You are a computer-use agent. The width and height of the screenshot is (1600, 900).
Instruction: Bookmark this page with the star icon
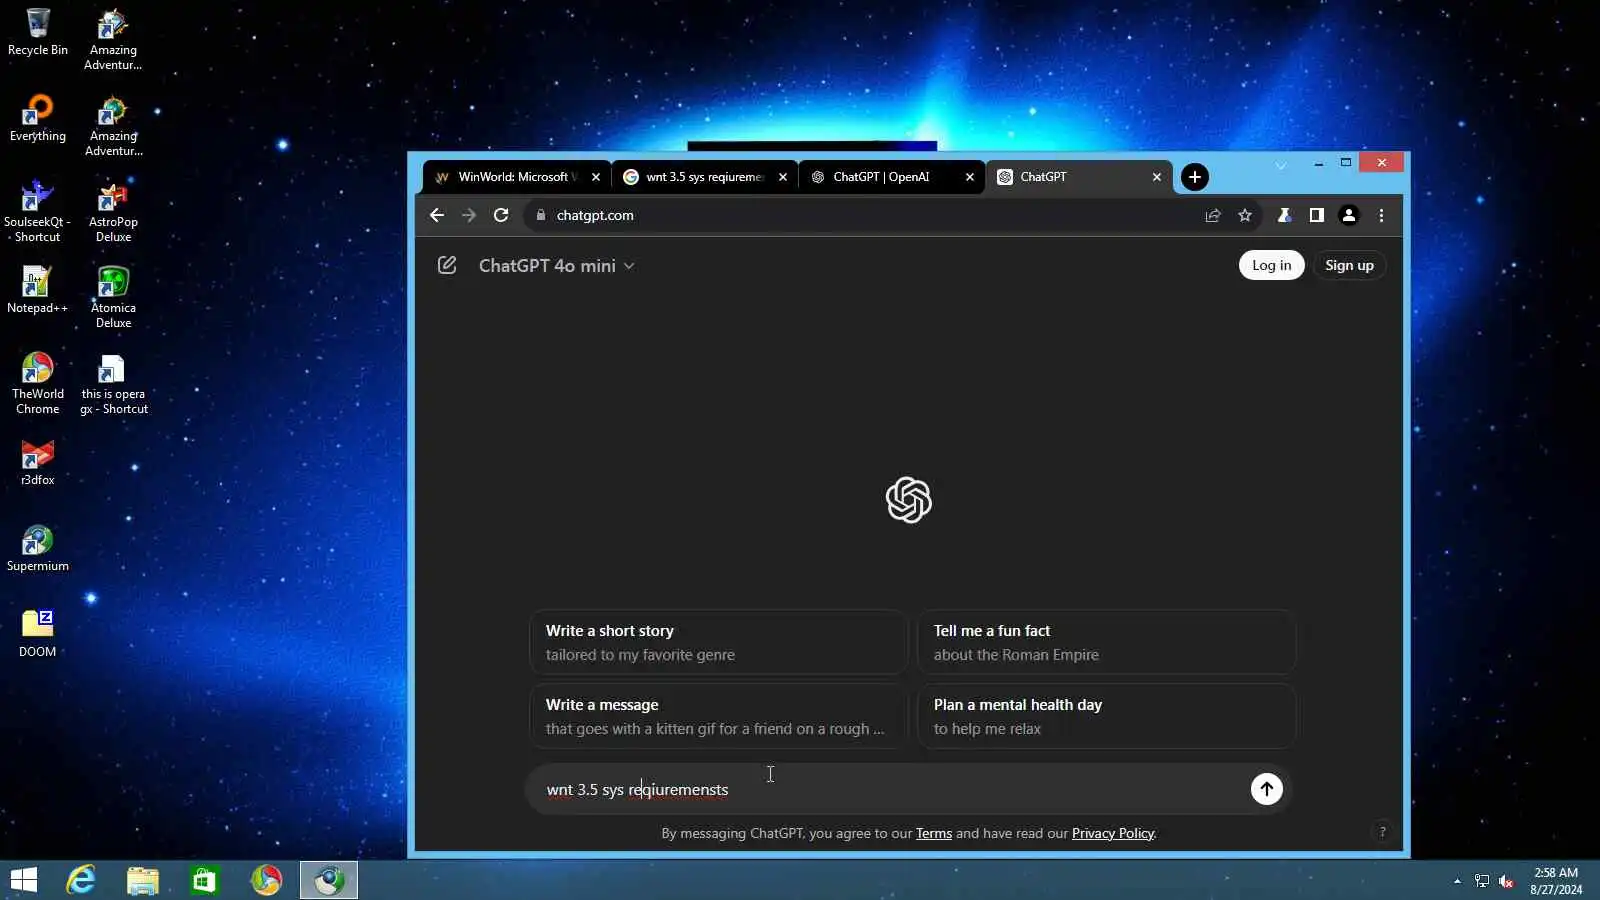pyautogui.click(x=1245, y=215)
